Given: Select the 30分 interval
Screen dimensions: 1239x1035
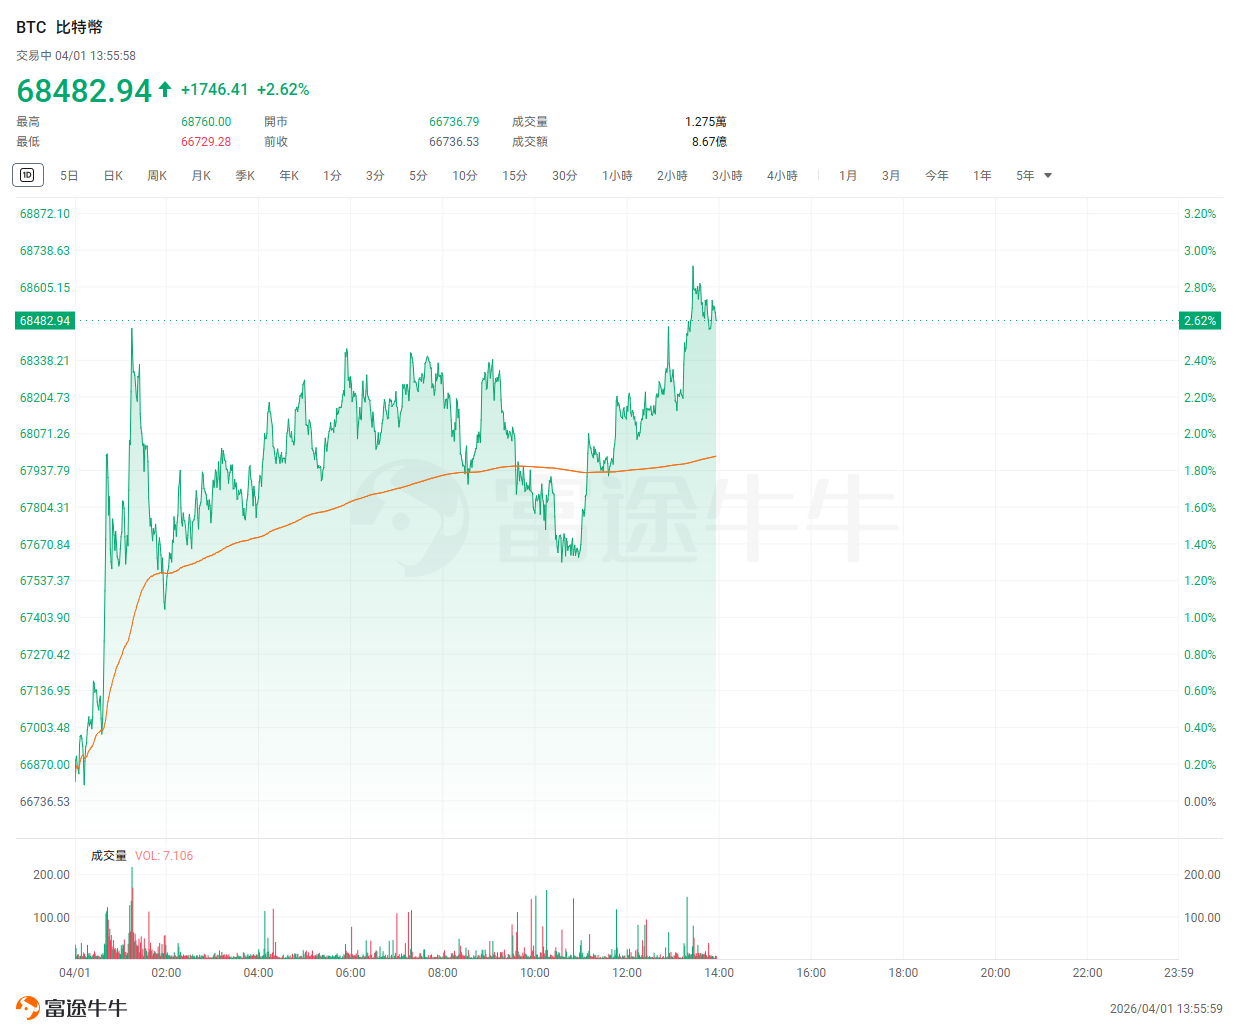Looking at the screenshot, I should coord(564,176).
